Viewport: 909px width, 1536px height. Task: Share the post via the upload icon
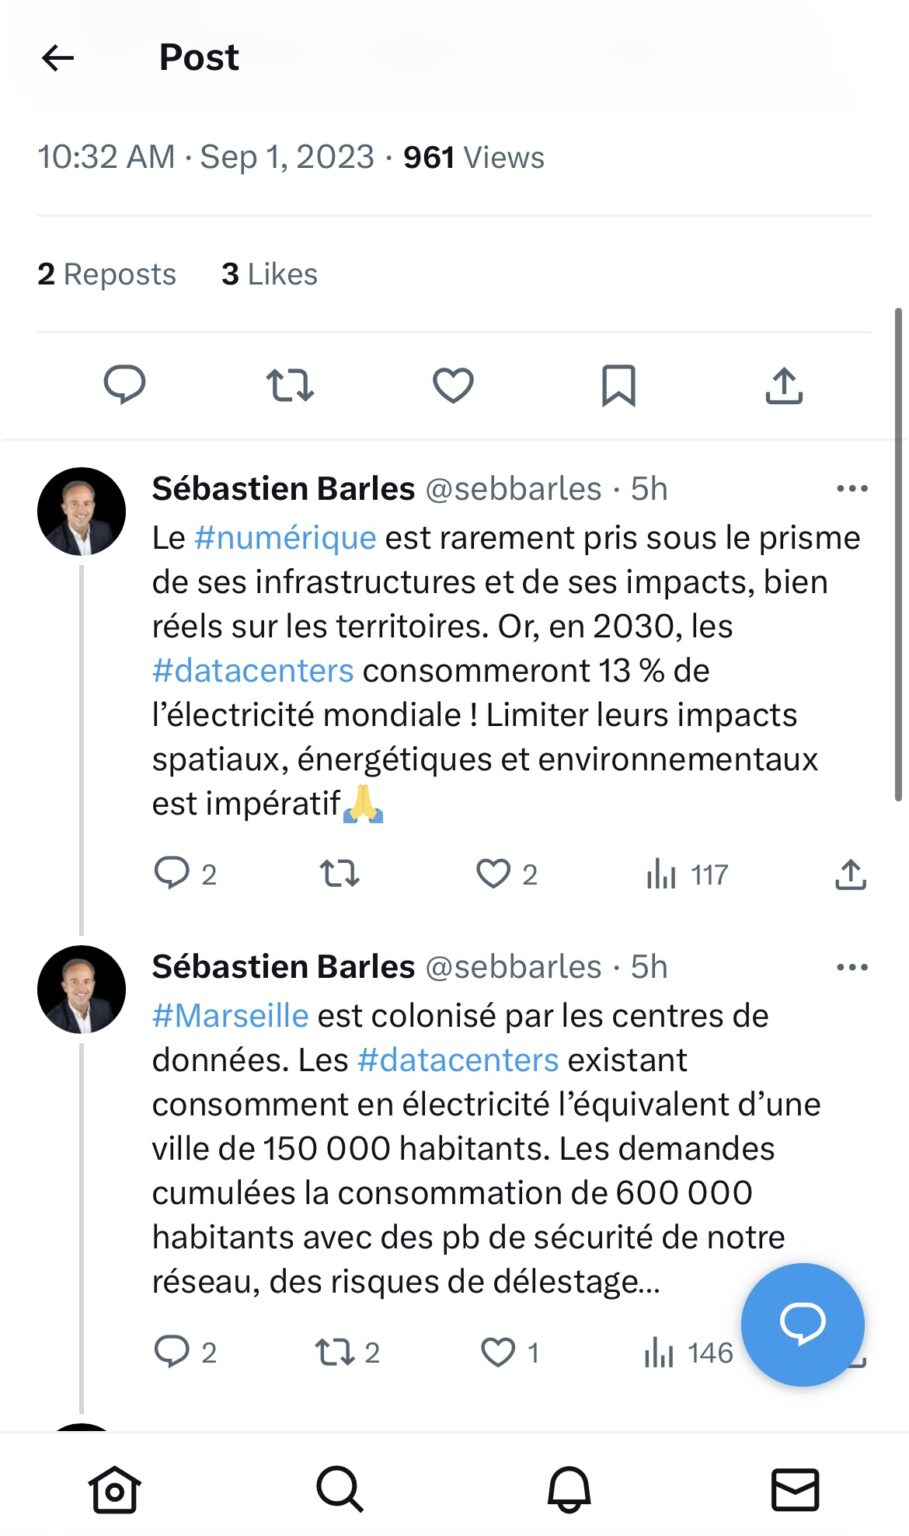coord(783,385)
